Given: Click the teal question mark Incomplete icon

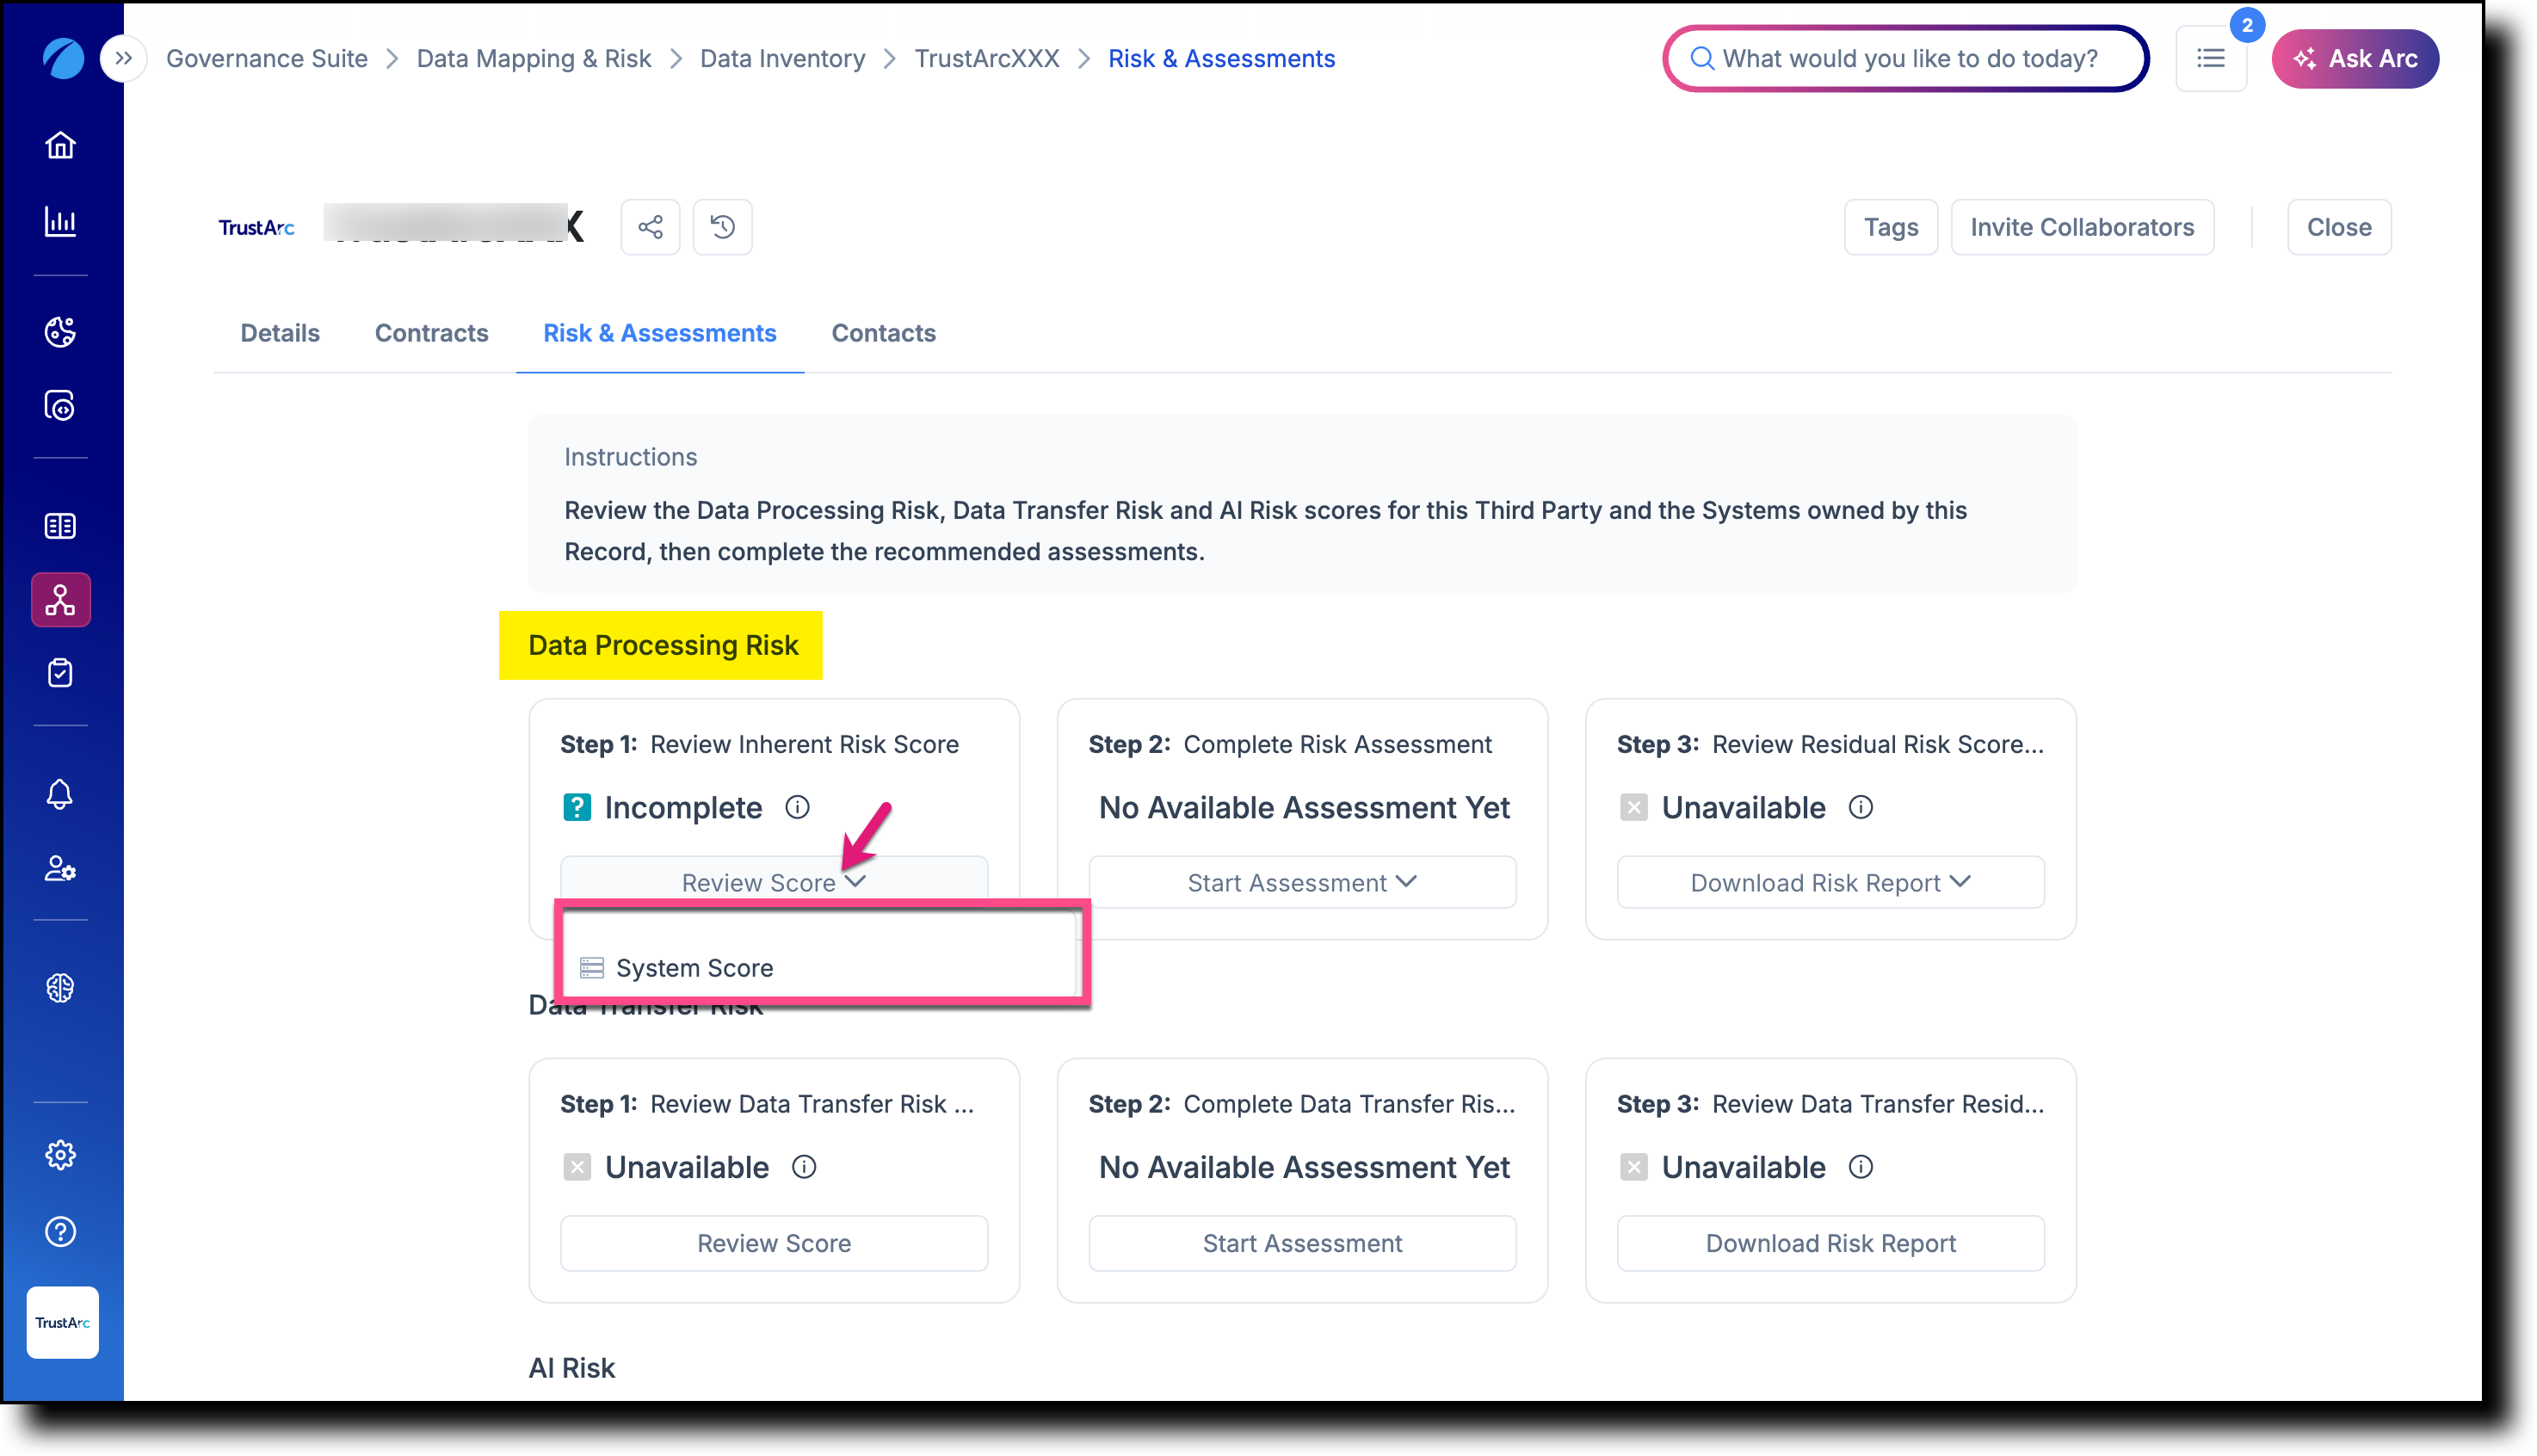Looking at the screenshot, I should pyautogui.click(x=577, y=807).
